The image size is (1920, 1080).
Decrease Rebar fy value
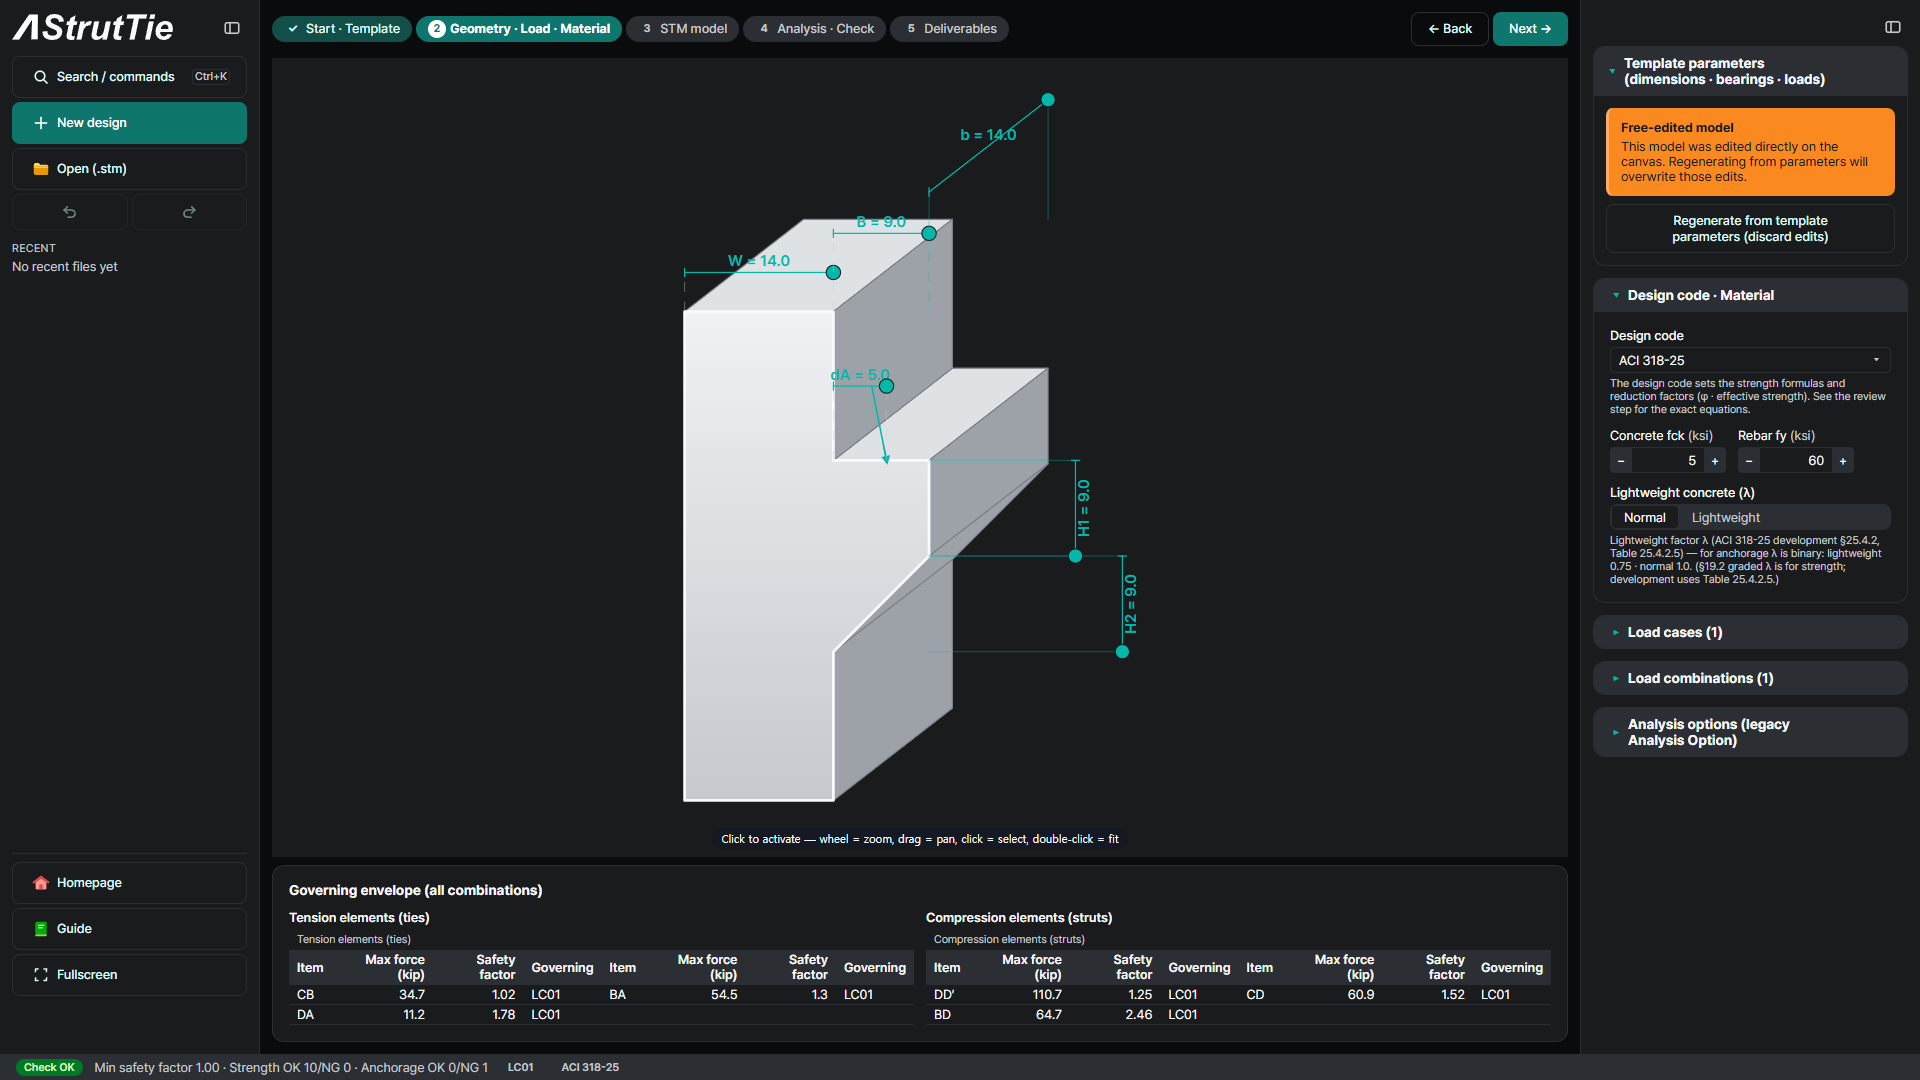point(1749,461)
